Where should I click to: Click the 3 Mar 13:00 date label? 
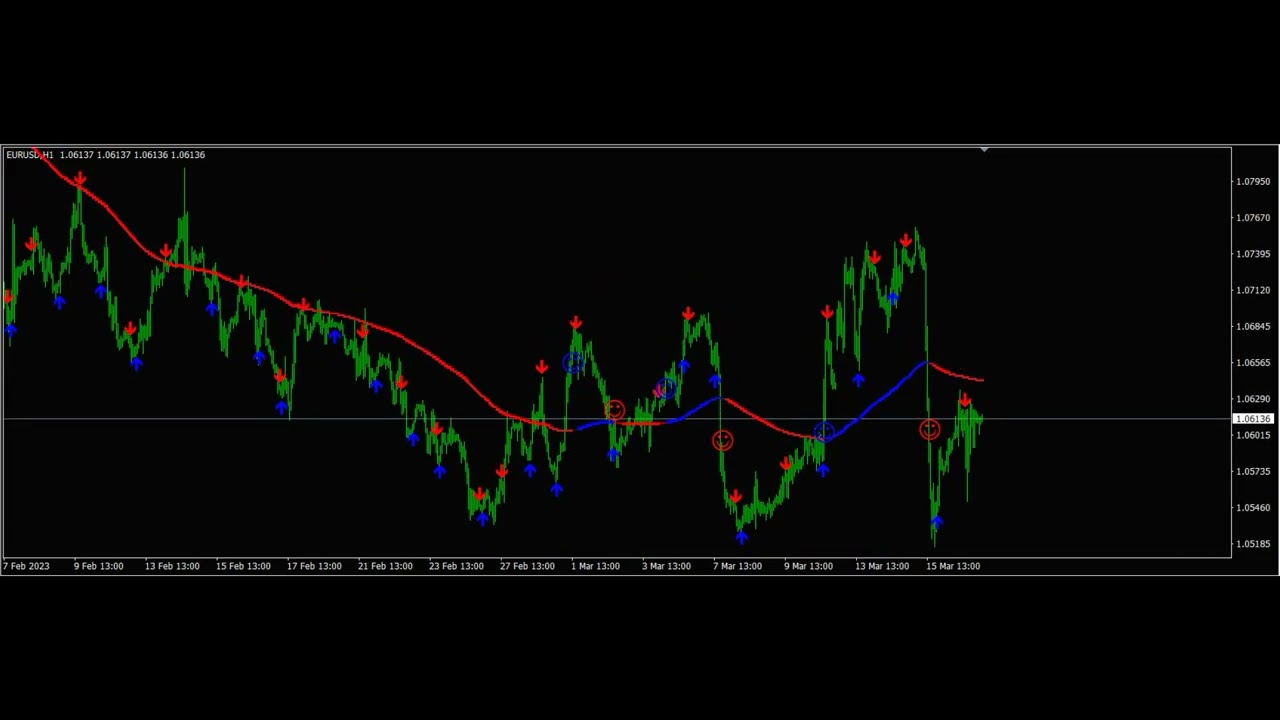[666, 566]
